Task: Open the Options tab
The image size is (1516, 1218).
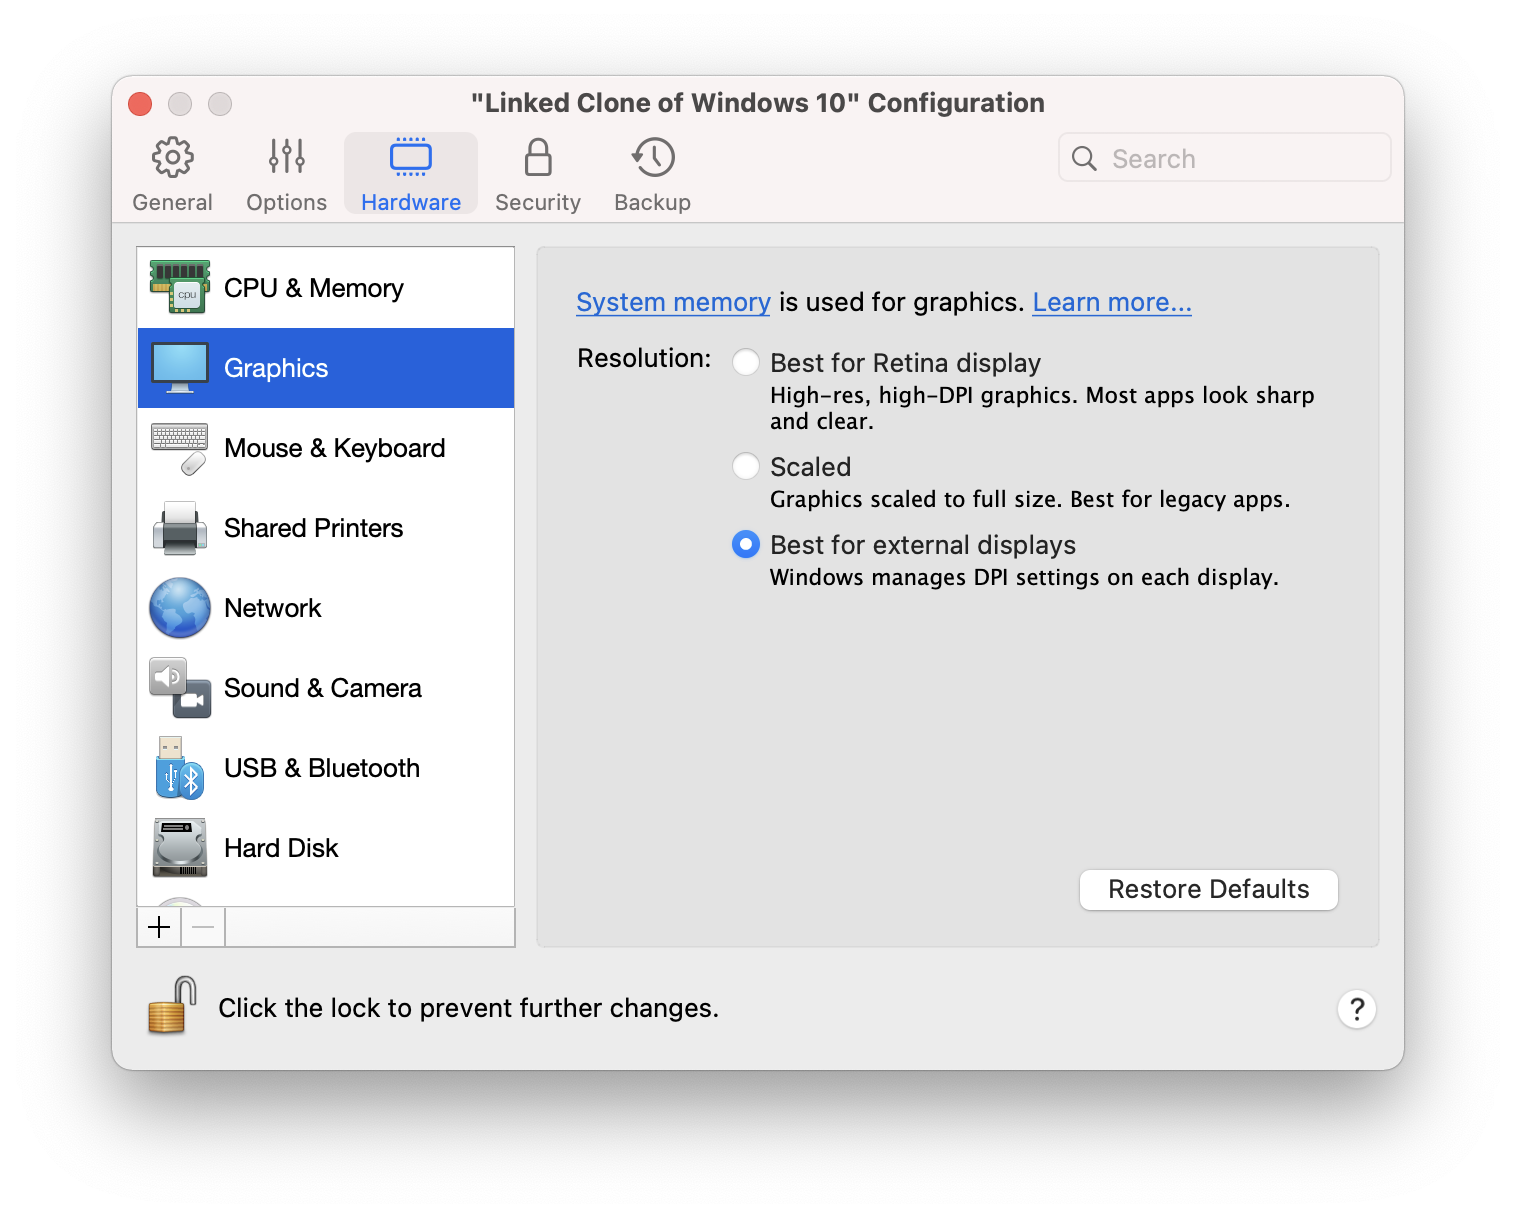Action: tap(286, 174)
